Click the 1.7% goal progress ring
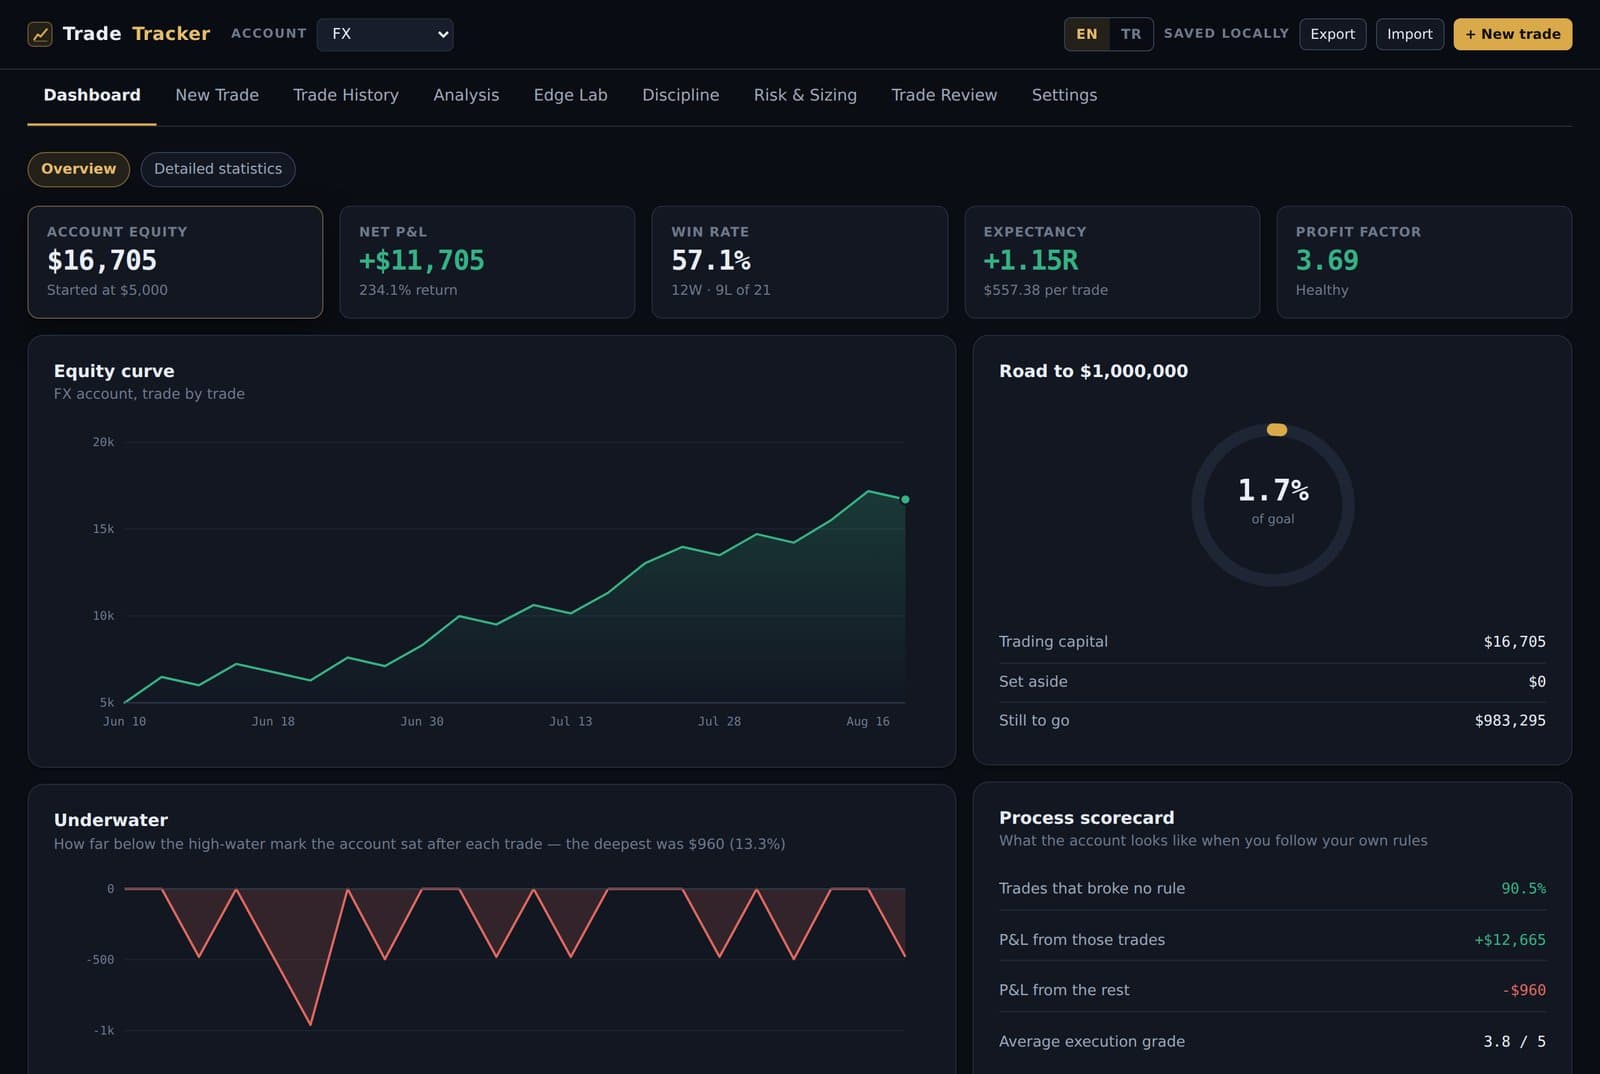Viewport: 1600px width, 1074px height. [x=1273, y=505]
